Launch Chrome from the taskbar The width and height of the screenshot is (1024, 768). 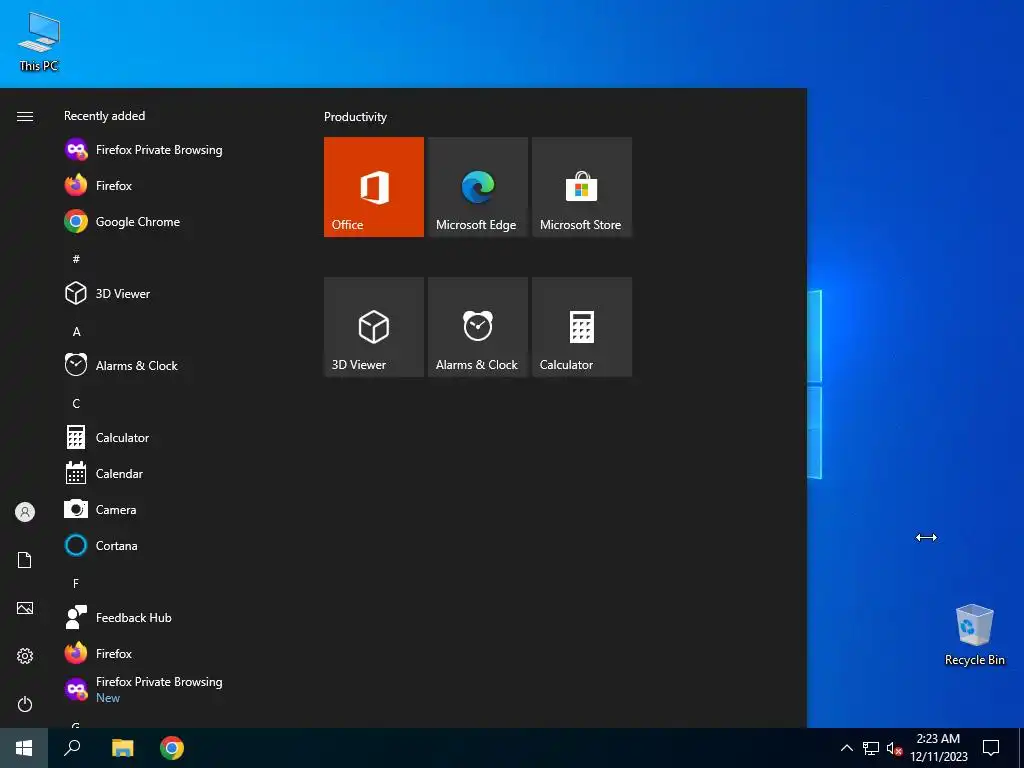tap(172, 748)
